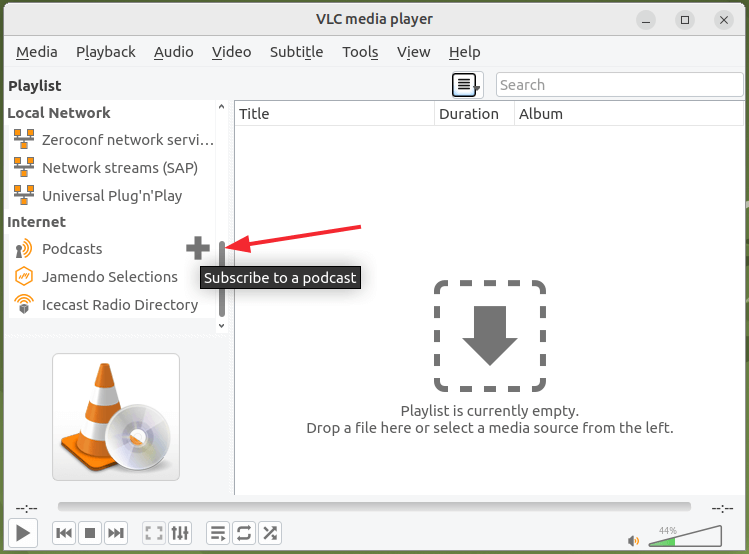749x554 pixels.
Task: Toggle loop repeat mode
Action: coord(244,533)
